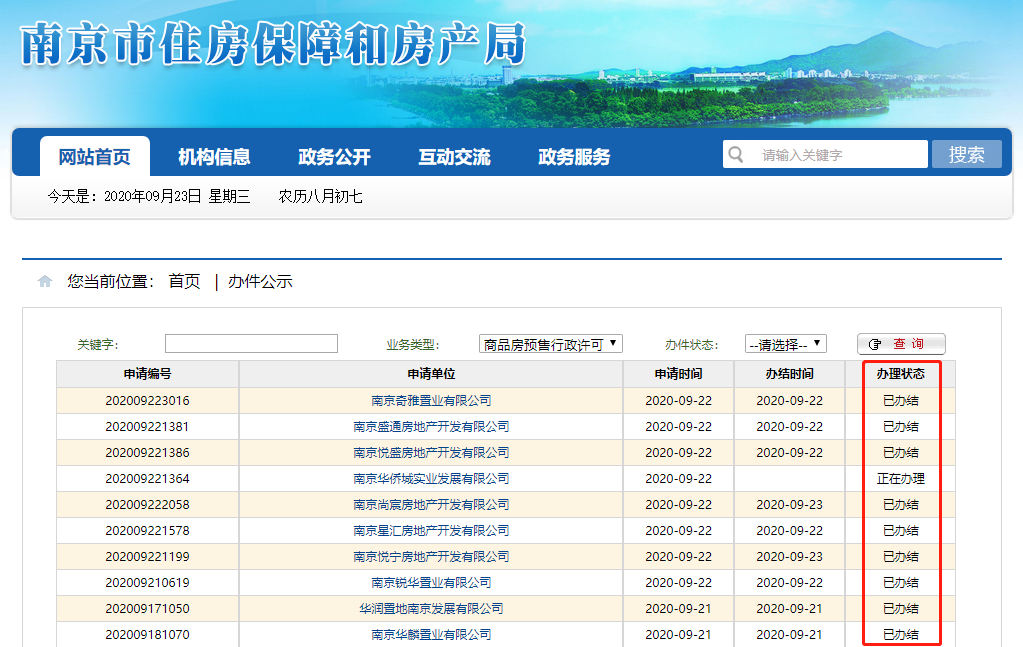The image size is (1023, 647).
Task: Click the home icon in breadcrumb
Action: [45, 281]
